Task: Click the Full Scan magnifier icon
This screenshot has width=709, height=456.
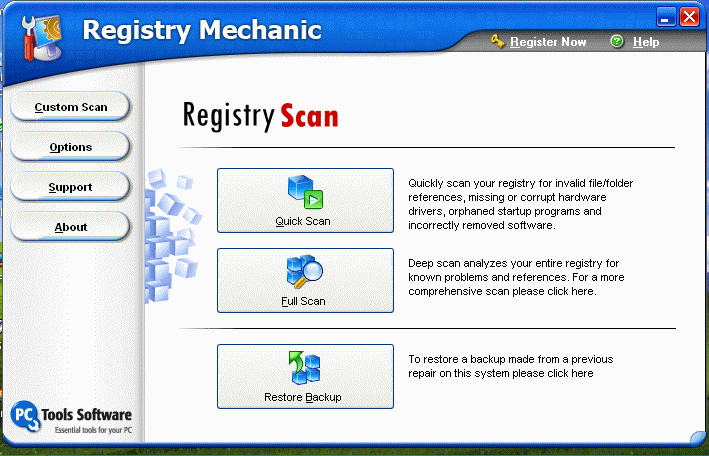Action: tap(305, 271)
